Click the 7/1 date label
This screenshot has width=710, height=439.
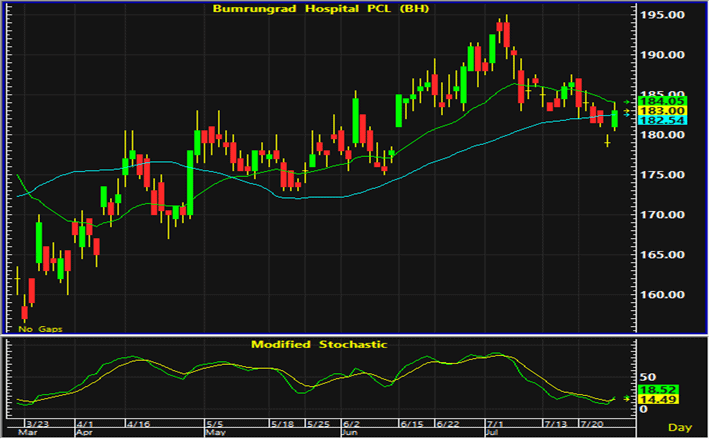[x=495, y=424]
